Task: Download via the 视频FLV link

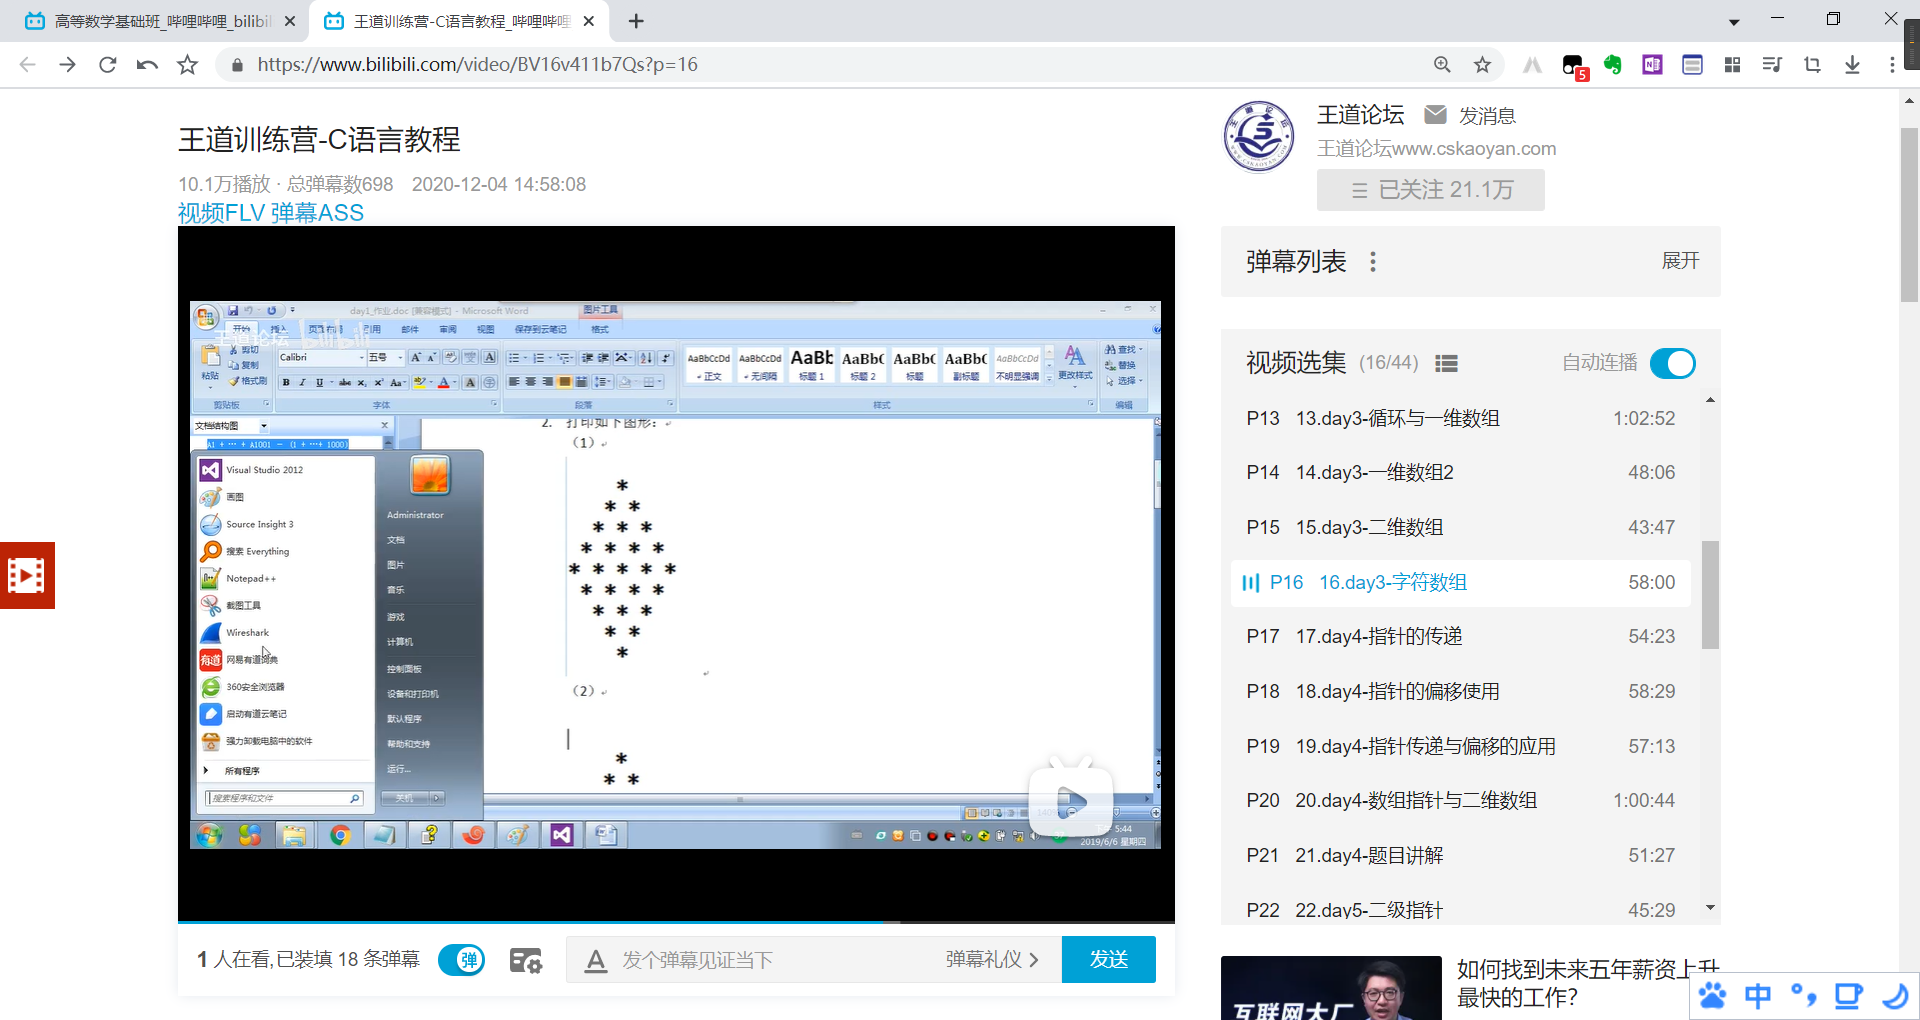Action: 221,213
